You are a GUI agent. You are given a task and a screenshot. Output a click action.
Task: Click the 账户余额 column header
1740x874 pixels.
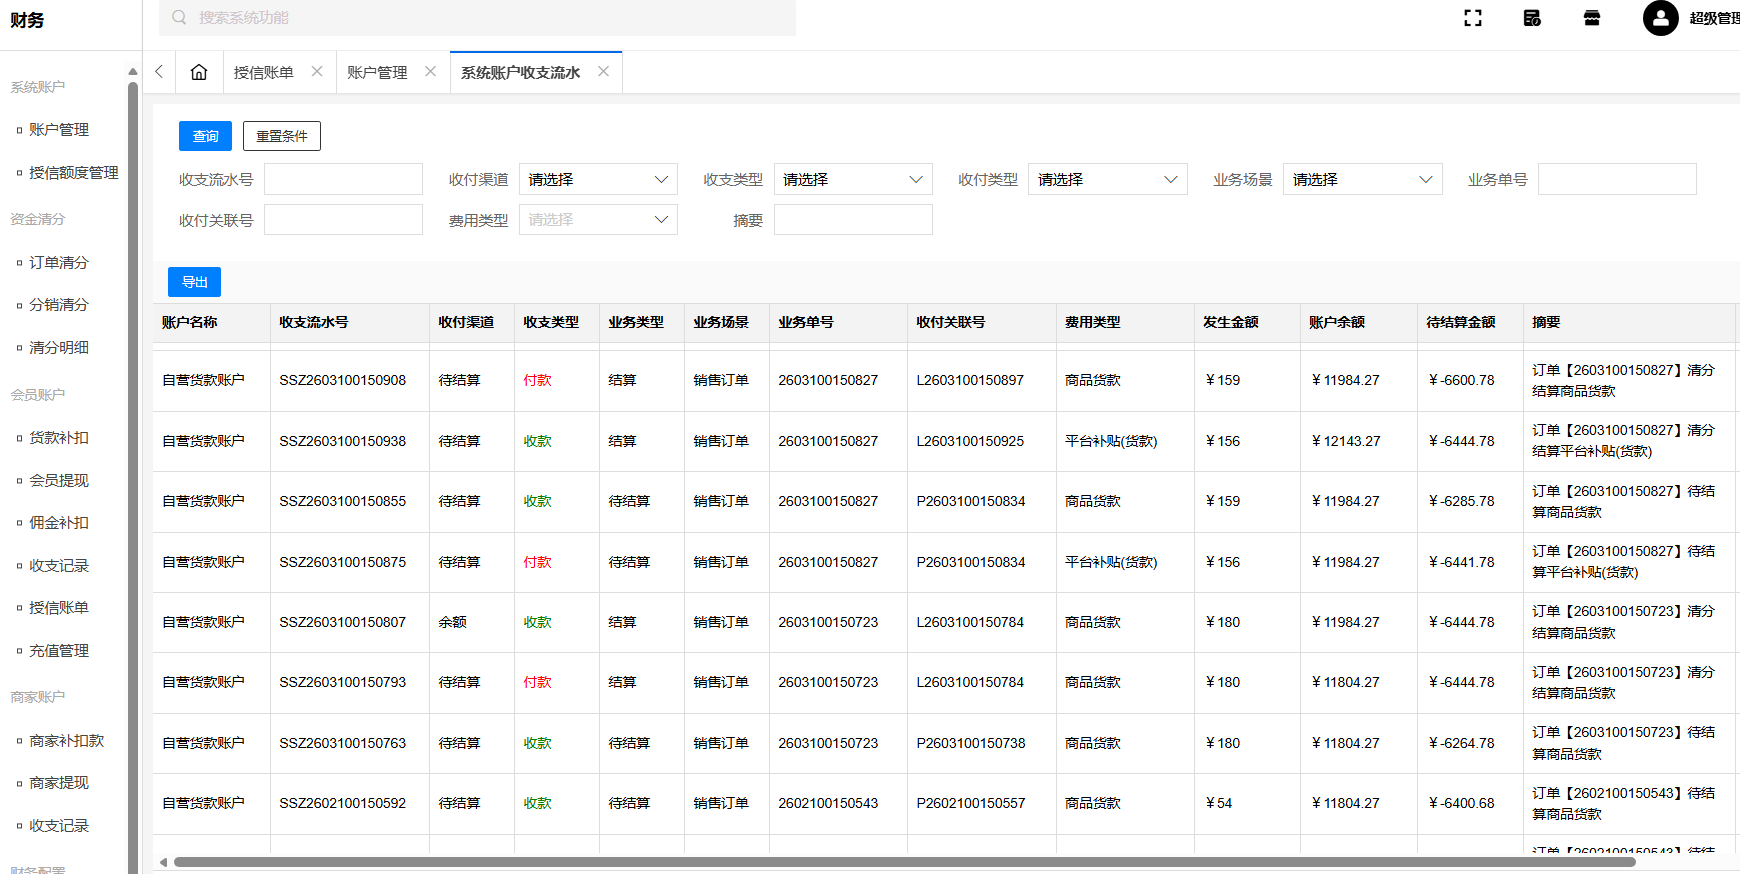coord(1337,322)
